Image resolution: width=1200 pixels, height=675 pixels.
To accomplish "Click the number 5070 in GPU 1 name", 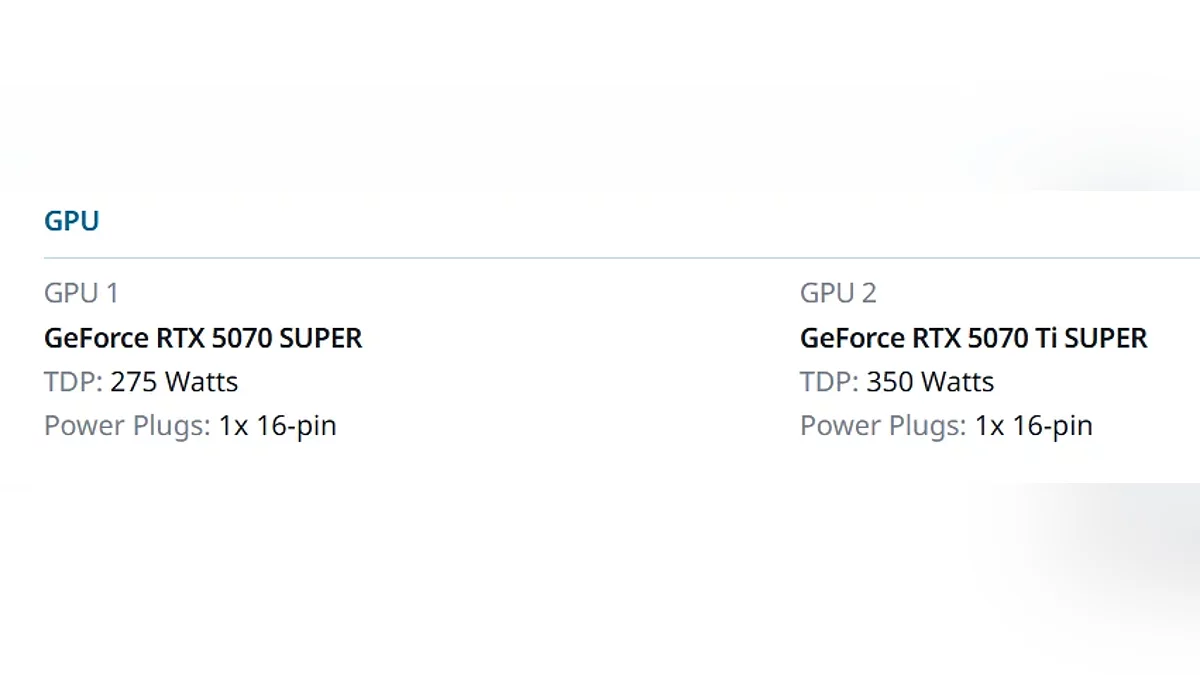I will click(241, 338).
